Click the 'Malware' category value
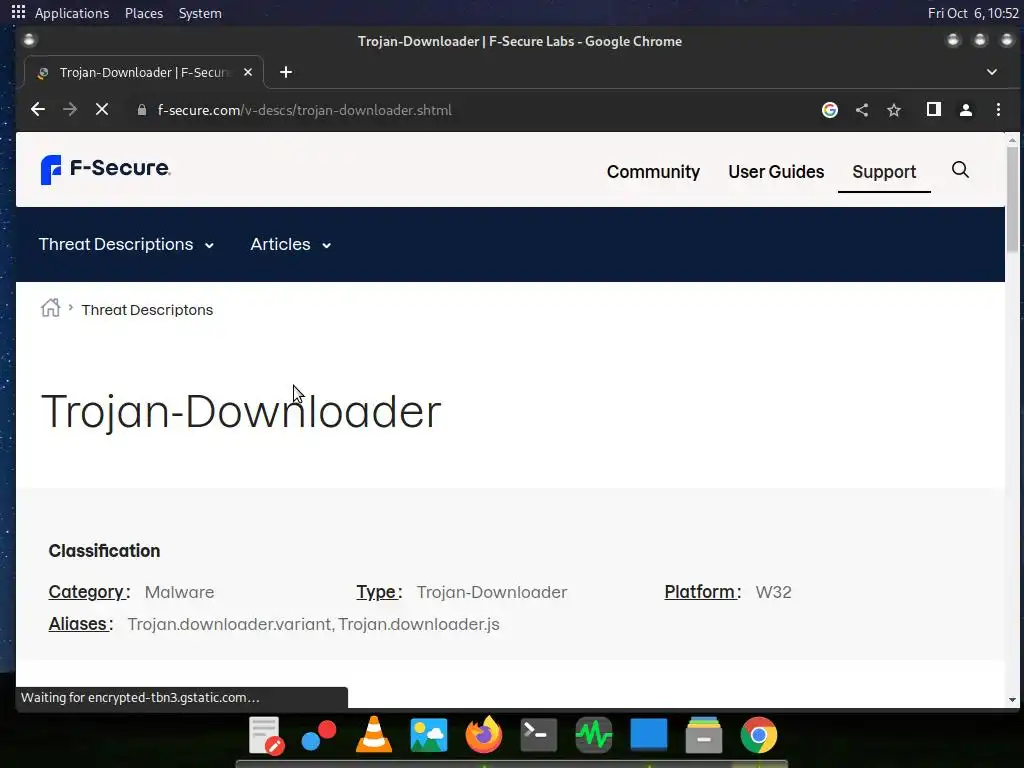1024x768 pixels. 179,592
